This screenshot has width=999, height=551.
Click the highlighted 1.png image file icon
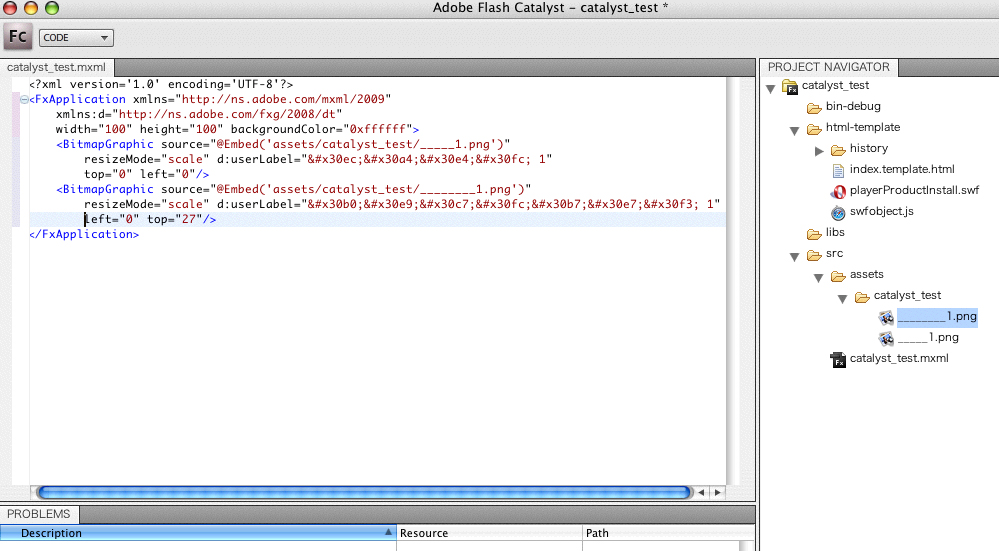pyautogui.click(x=886, y=317)
